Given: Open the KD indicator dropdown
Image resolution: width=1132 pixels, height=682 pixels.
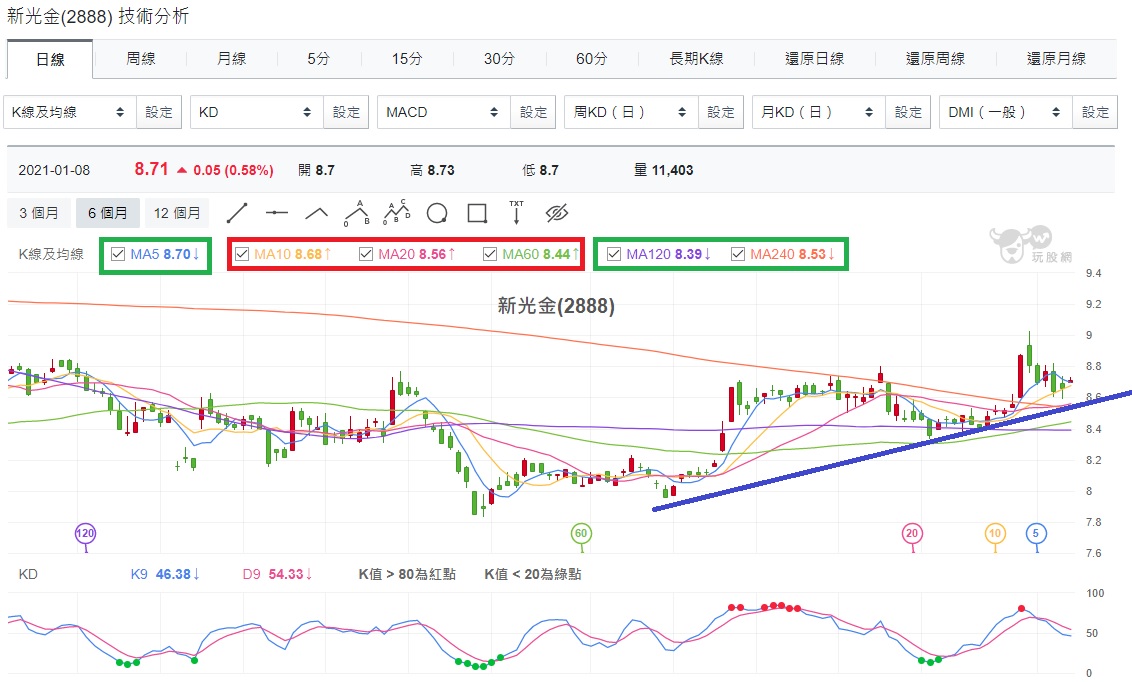Looking at the screenshot, I should pos(256,112).
